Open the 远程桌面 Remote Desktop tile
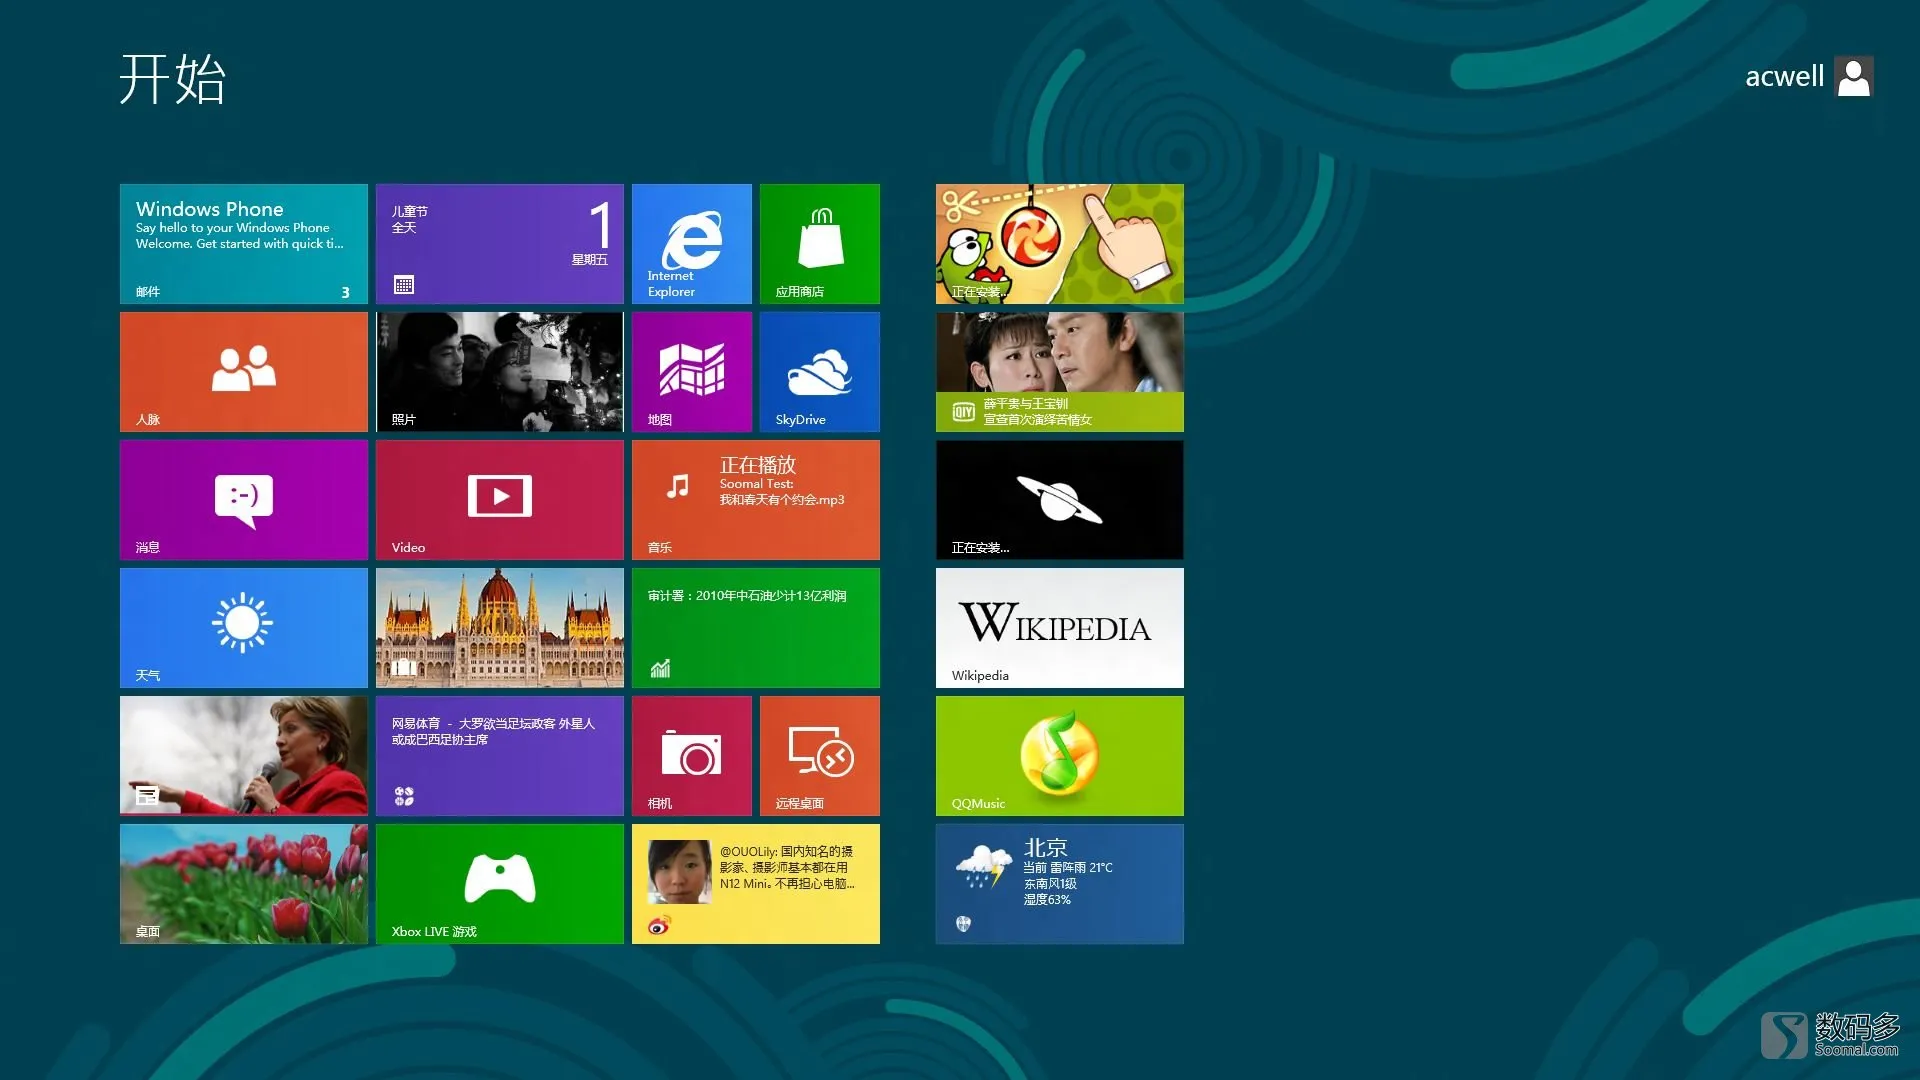Image resolution: width=1920 pixels, height=1080 pixels. tap(820, 756)
